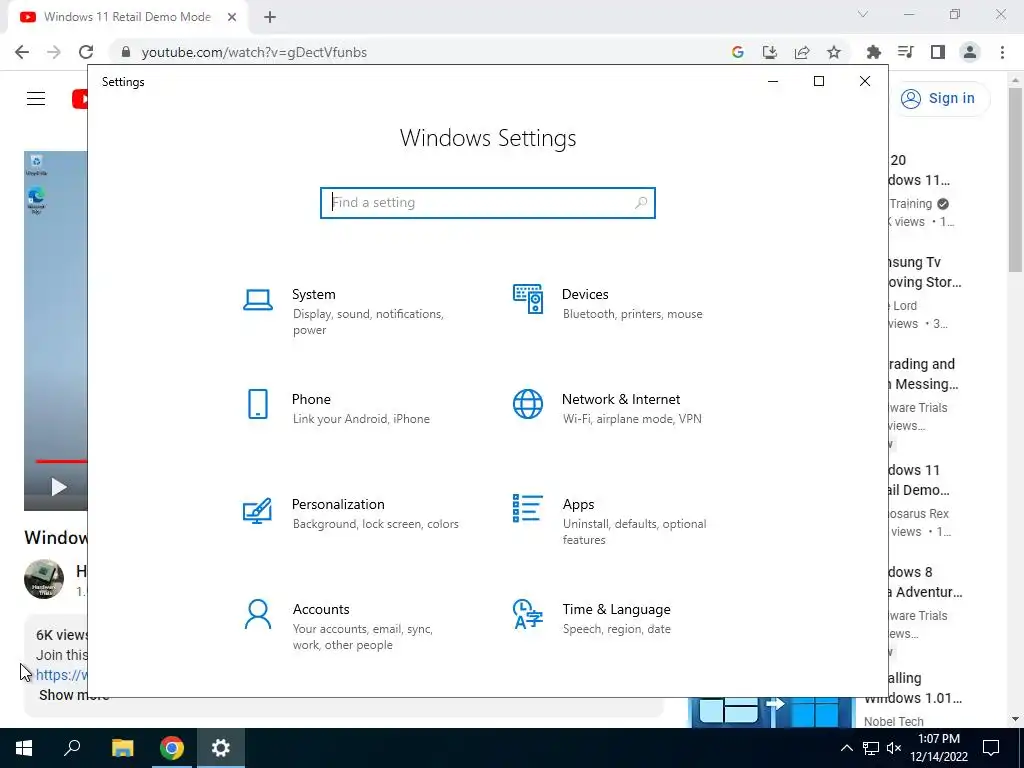
Task: Open the Windows 8 Adventur… recommended video
Action: pos(925,582)
